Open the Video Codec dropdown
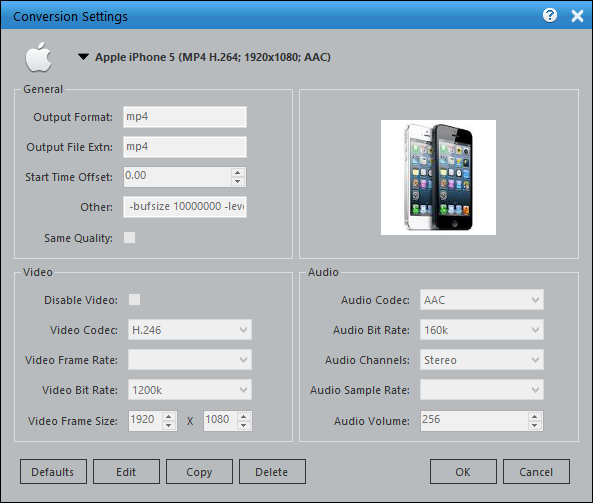Screen dimensions: 593x503 (190, 330)
